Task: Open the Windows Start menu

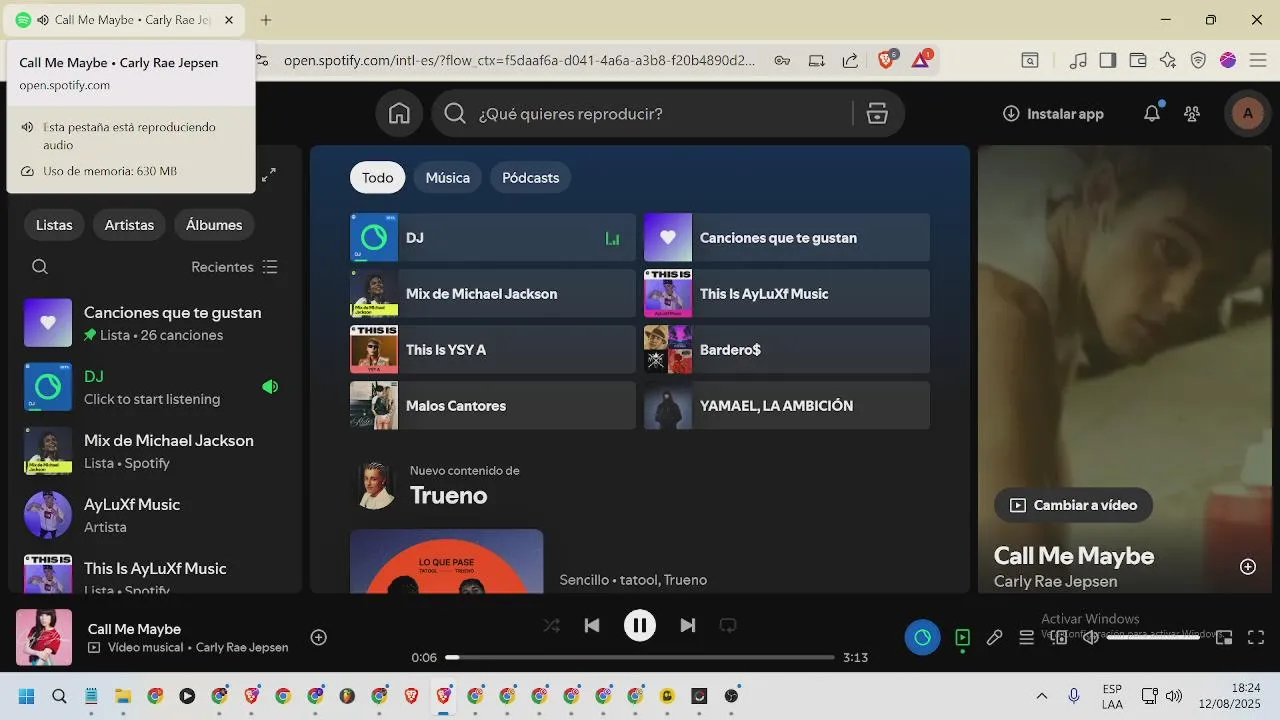Action: tap(27, 696)
